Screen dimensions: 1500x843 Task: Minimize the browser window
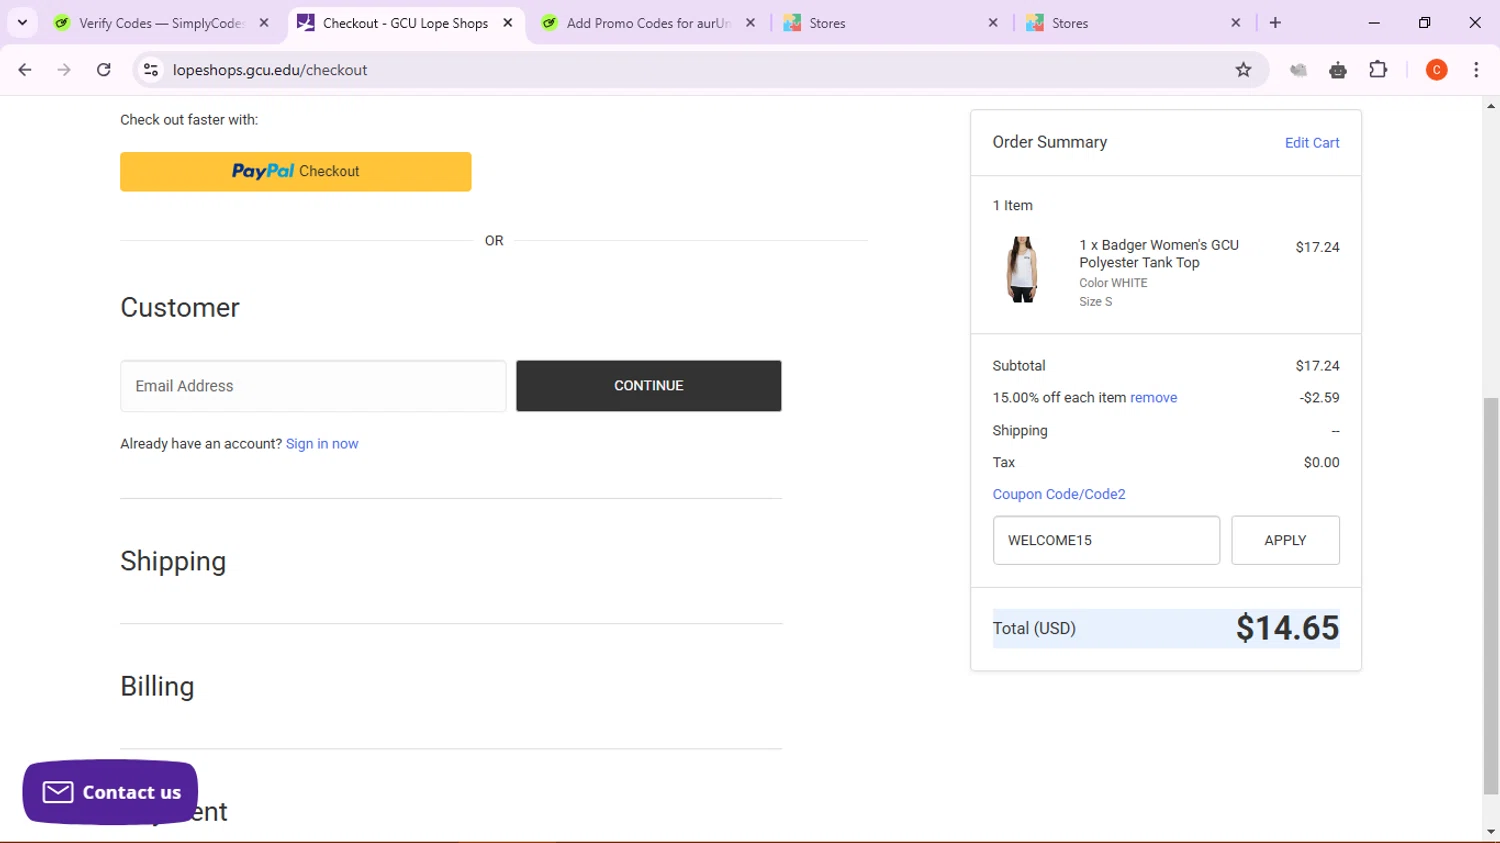click(x=1374, y=22)
